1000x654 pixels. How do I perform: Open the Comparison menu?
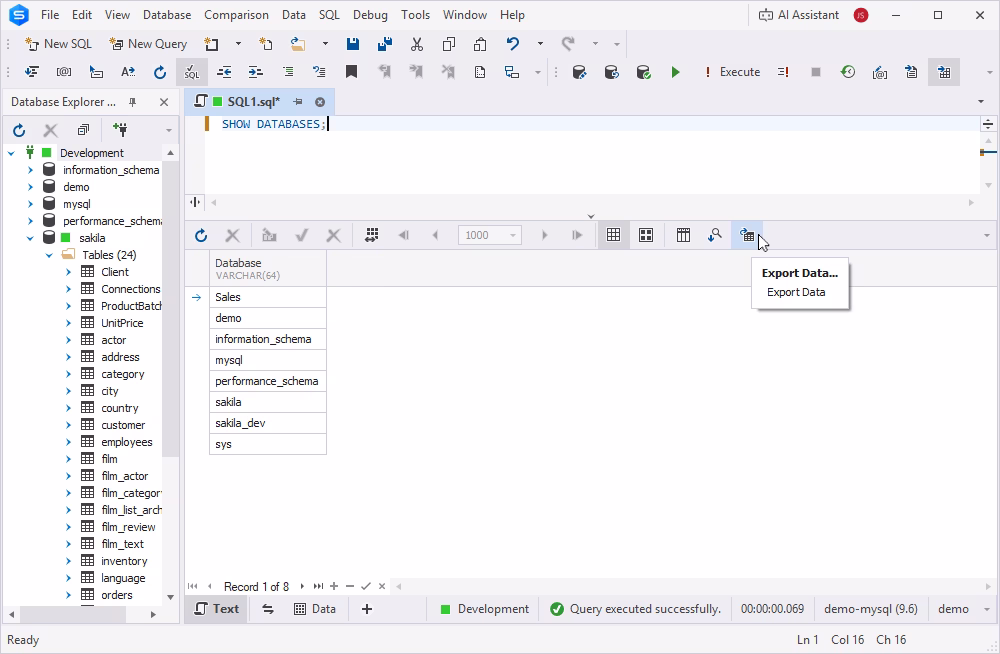pos(236,15)
